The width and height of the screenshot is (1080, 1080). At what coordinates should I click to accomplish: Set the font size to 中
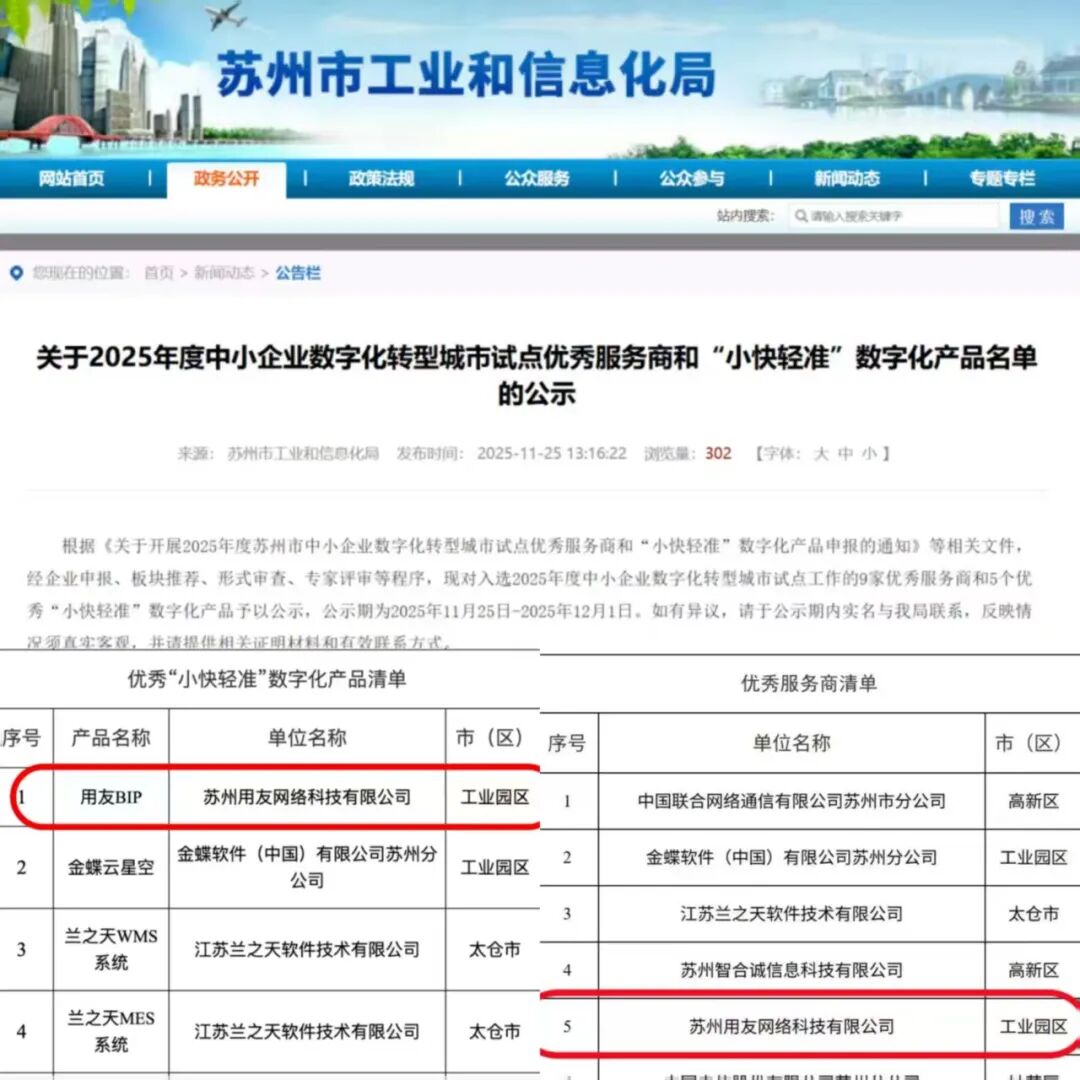click(846, 453)
